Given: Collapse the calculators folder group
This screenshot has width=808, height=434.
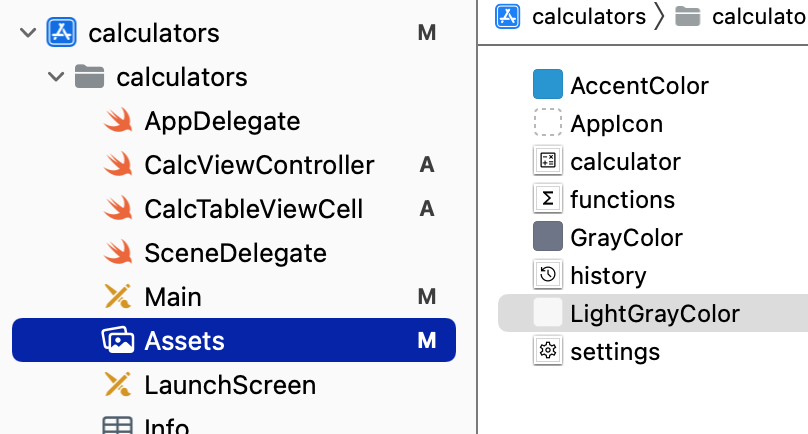Looking at the screenshot, I should coord(56,77).
